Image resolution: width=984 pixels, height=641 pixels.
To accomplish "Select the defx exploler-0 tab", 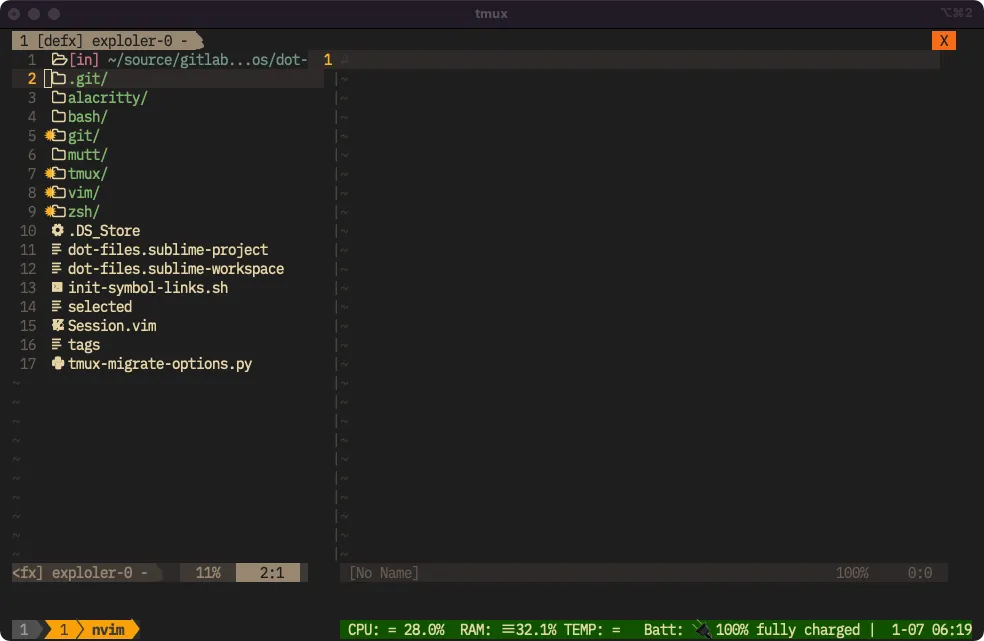I will coord(105,41).
